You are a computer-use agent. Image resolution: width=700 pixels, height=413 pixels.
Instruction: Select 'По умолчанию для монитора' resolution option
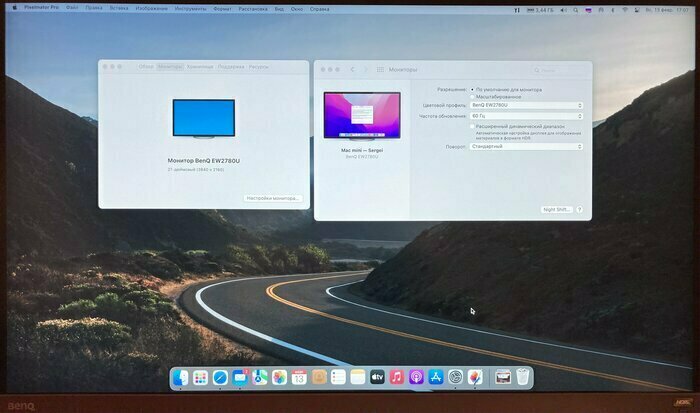472,89
